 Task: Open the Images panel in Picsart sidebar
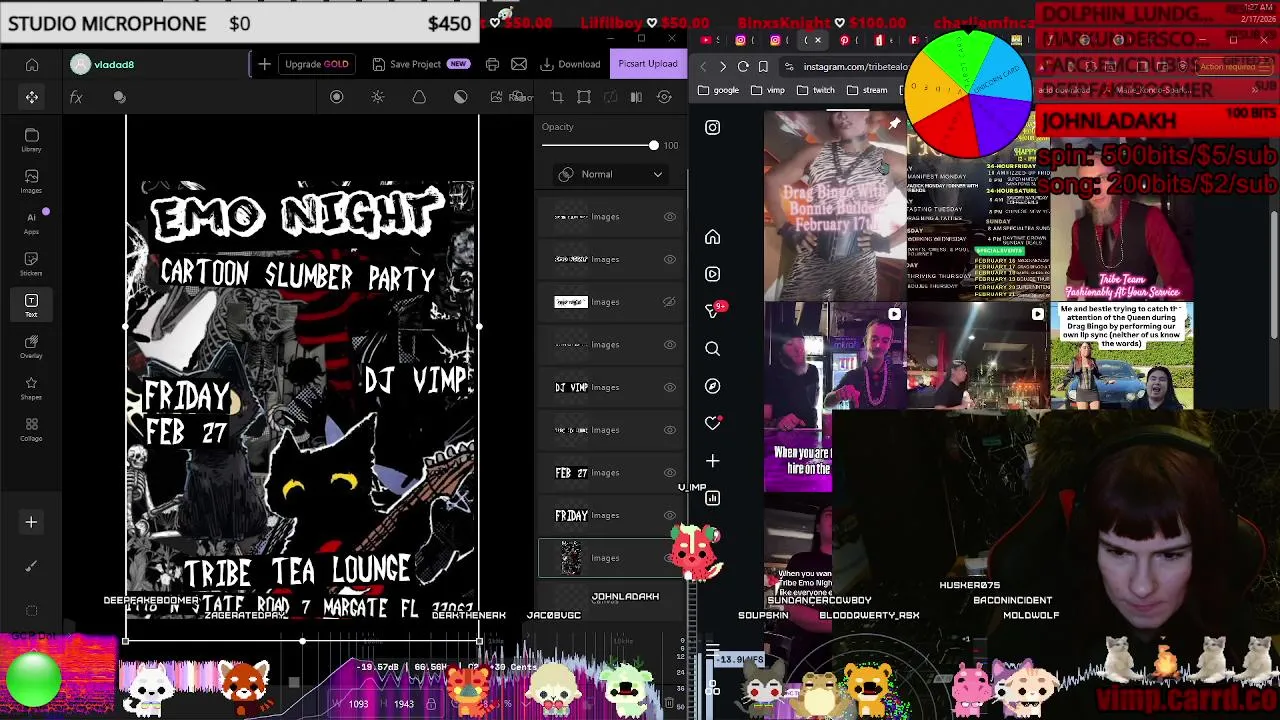[x=32, y=181]
